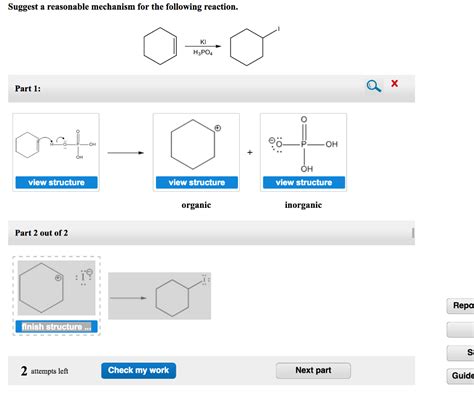The image size is (474, 412).
Task: Select the iodocyclohexane product image
Action: (159, 296)
